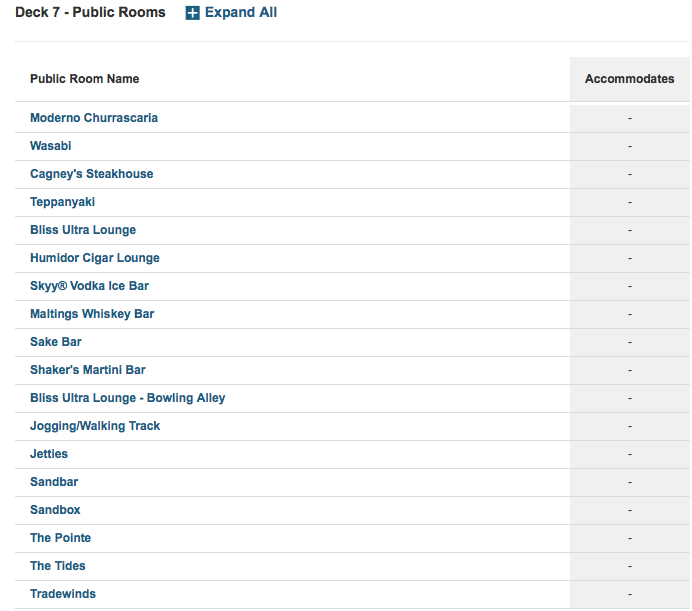The width and height of the screenshot is (692, 611).
Task: Open the Jetties room link
Action: click(x=49, y=454)
